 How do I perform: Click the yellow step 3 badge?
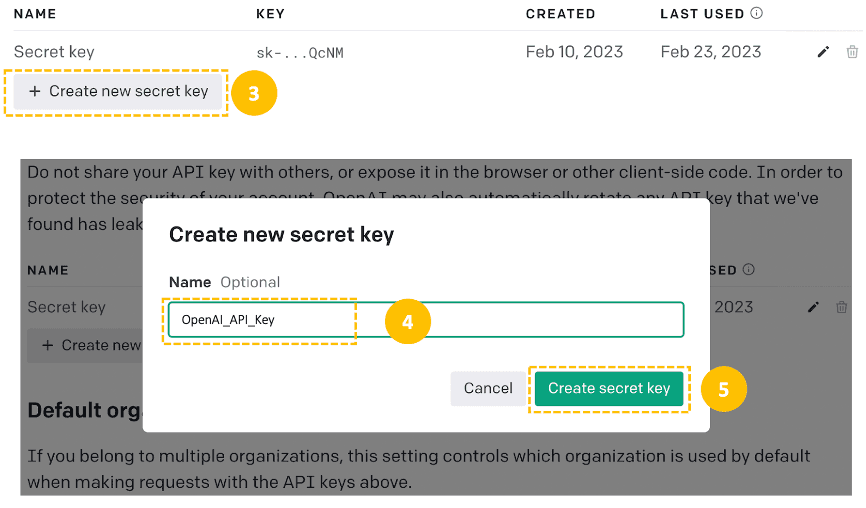pos(254,93)
